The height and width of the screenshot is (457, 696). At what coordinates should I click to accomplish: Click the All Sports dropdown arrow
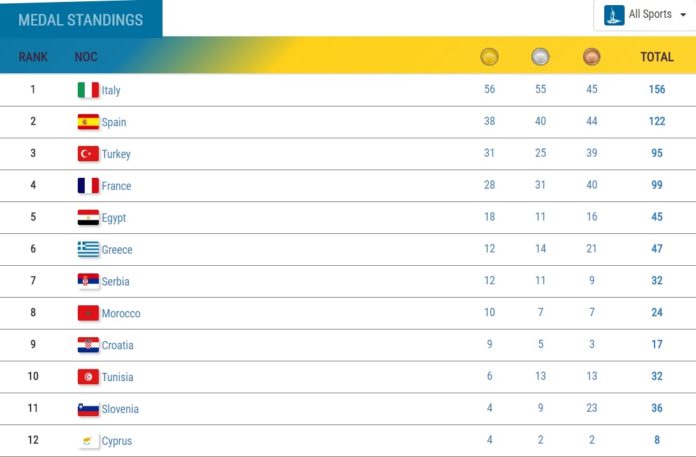pyautogui.click(x=682, y=15)
